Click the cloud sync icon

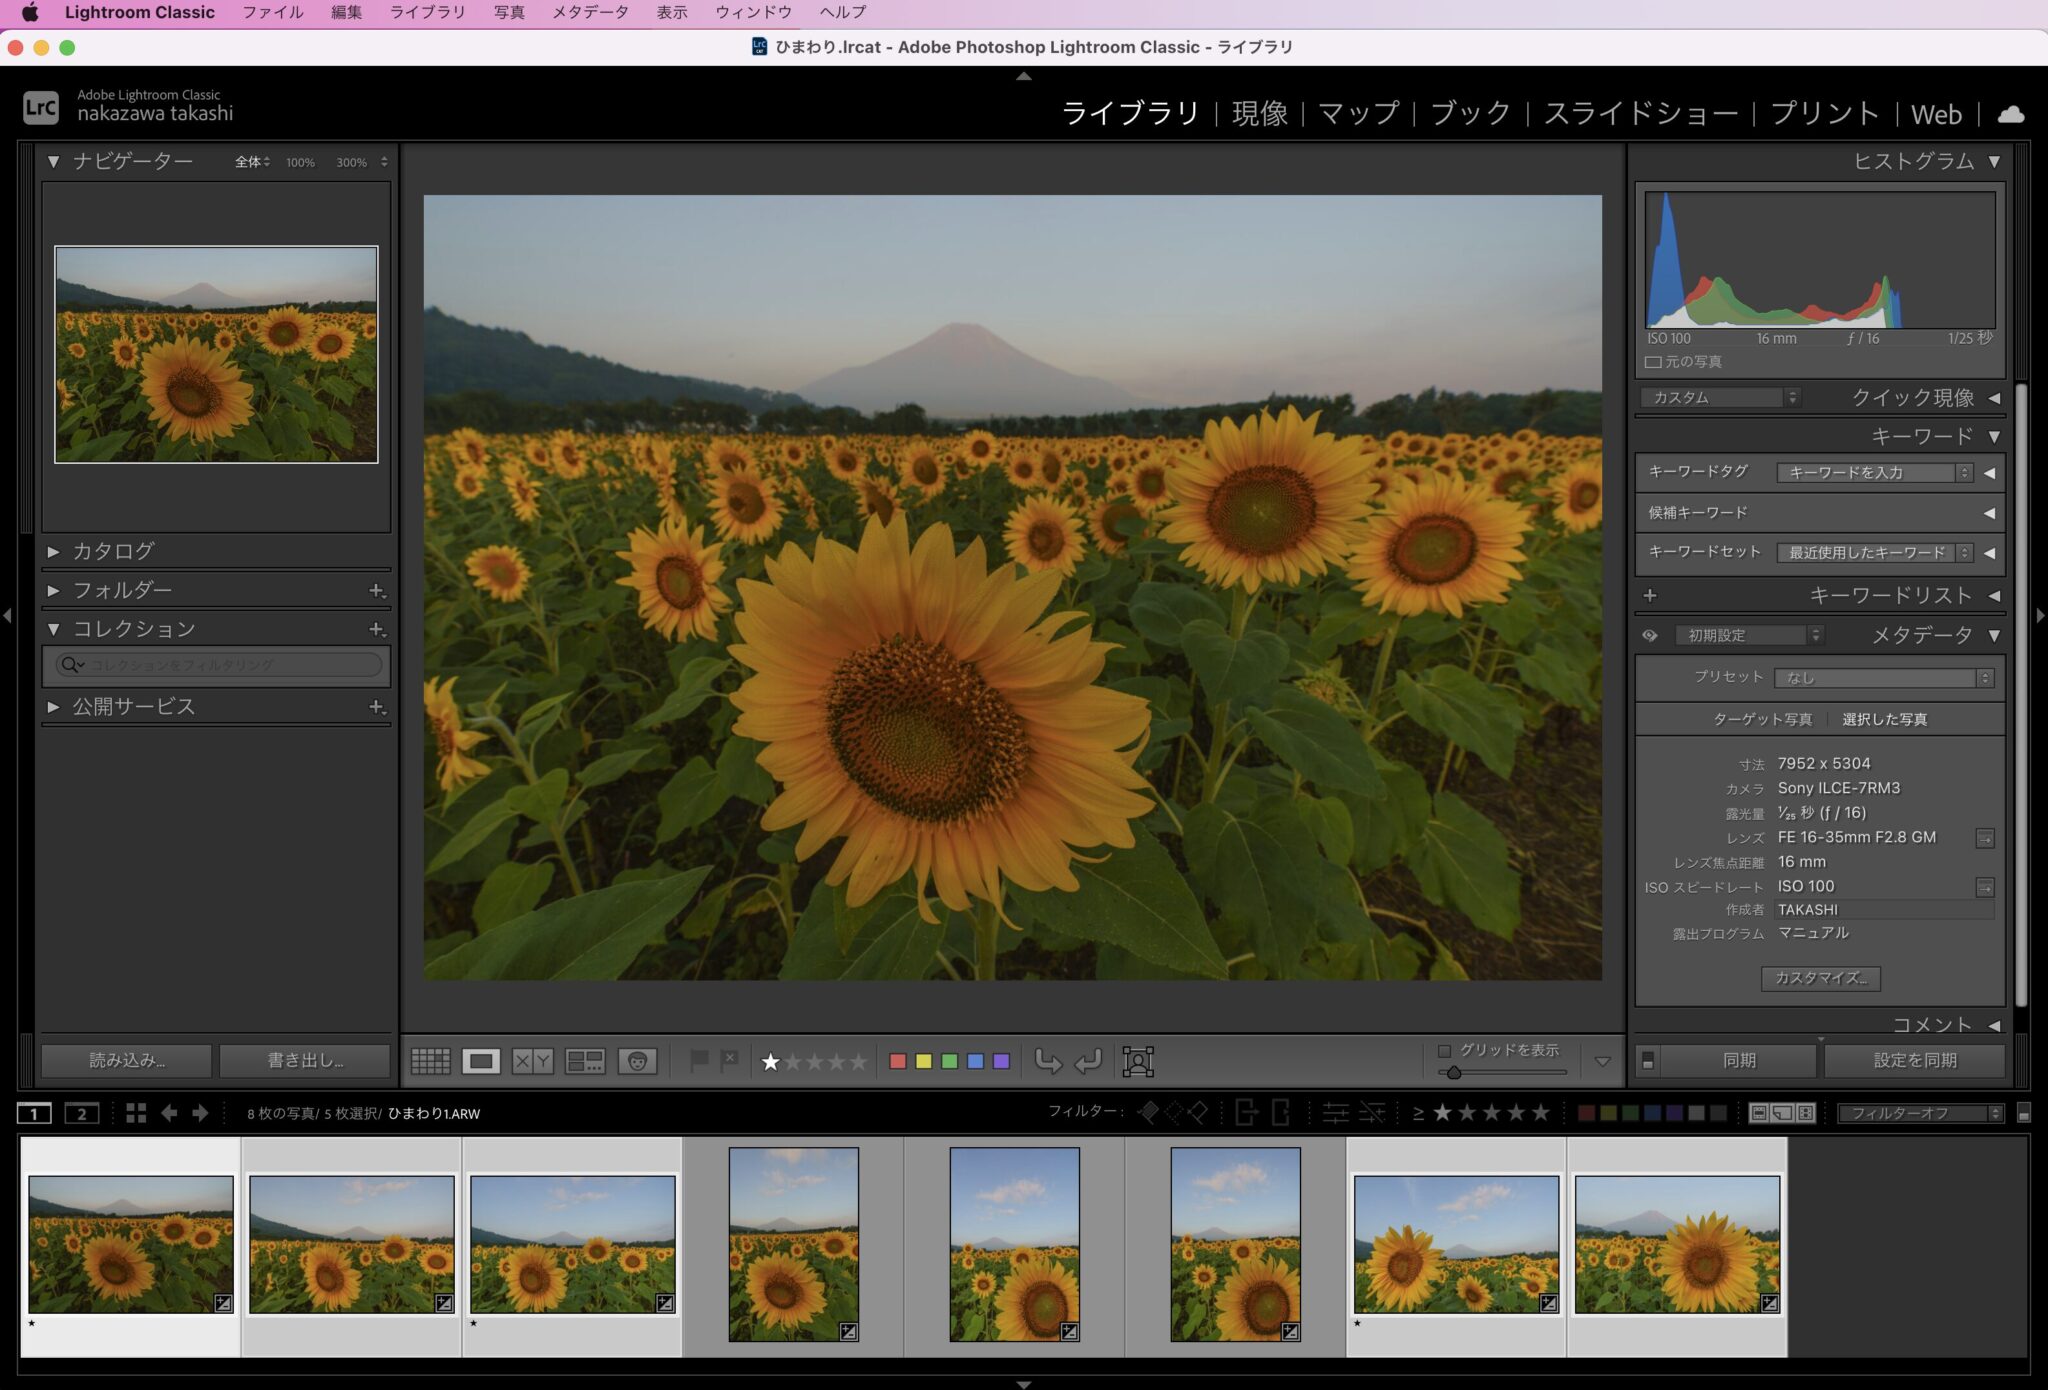(x=2010, y=114)
